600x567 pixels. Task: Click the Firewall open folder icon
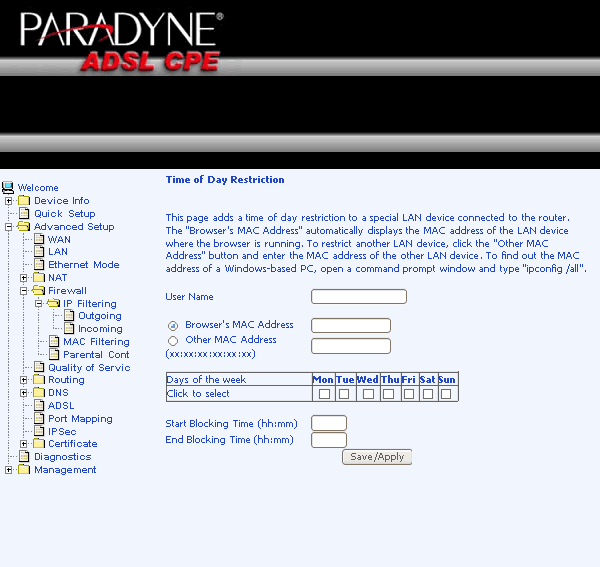[39, 290]
